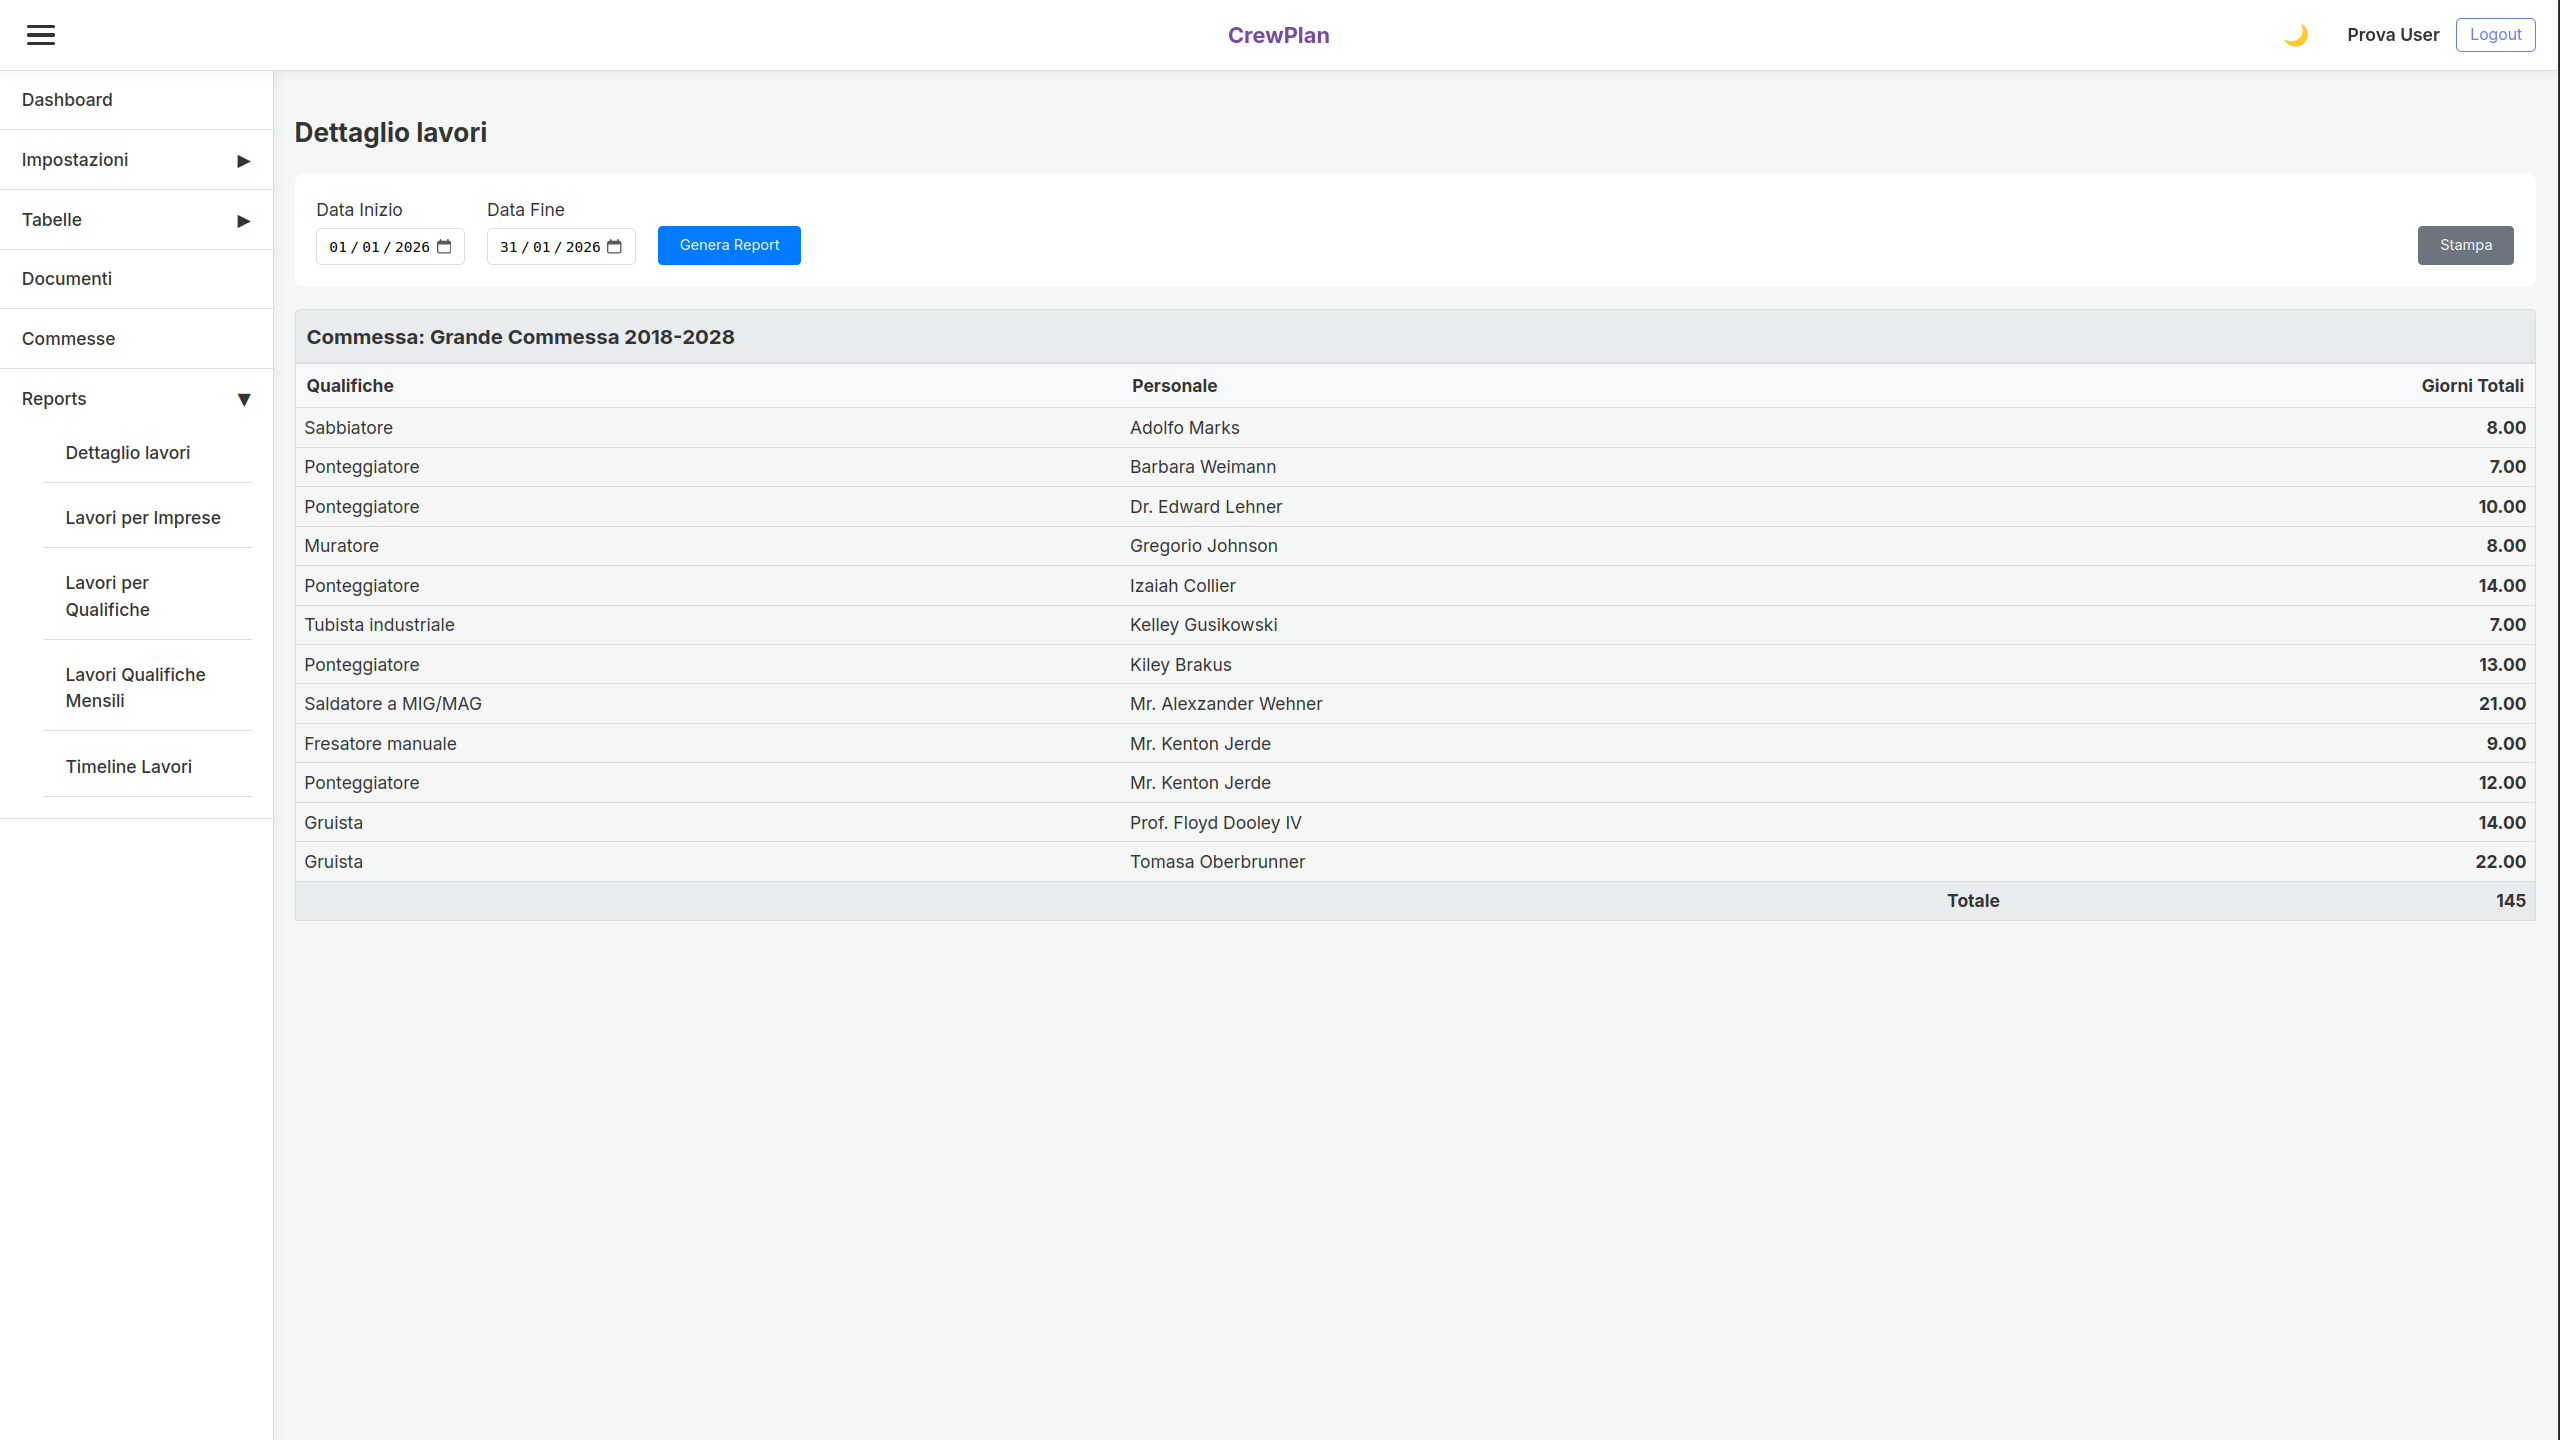Click the Data Inizio date field
Viewport: 2560px width, 1440px height.
click(x=378, y=247)
